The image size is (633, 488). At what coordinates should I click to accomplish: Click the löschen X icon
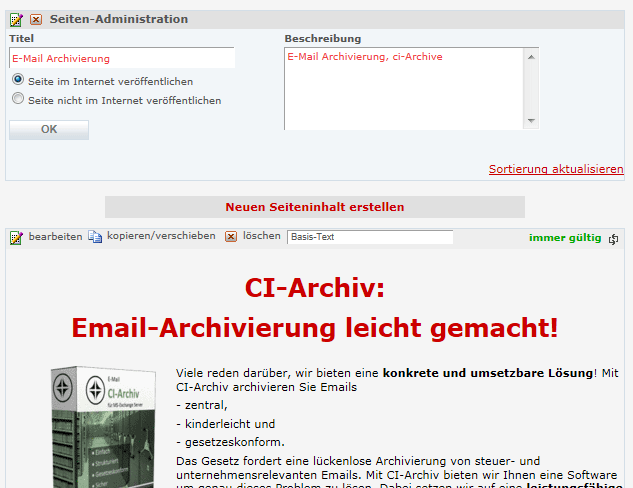pyautogui.click(x=231, y=237)
